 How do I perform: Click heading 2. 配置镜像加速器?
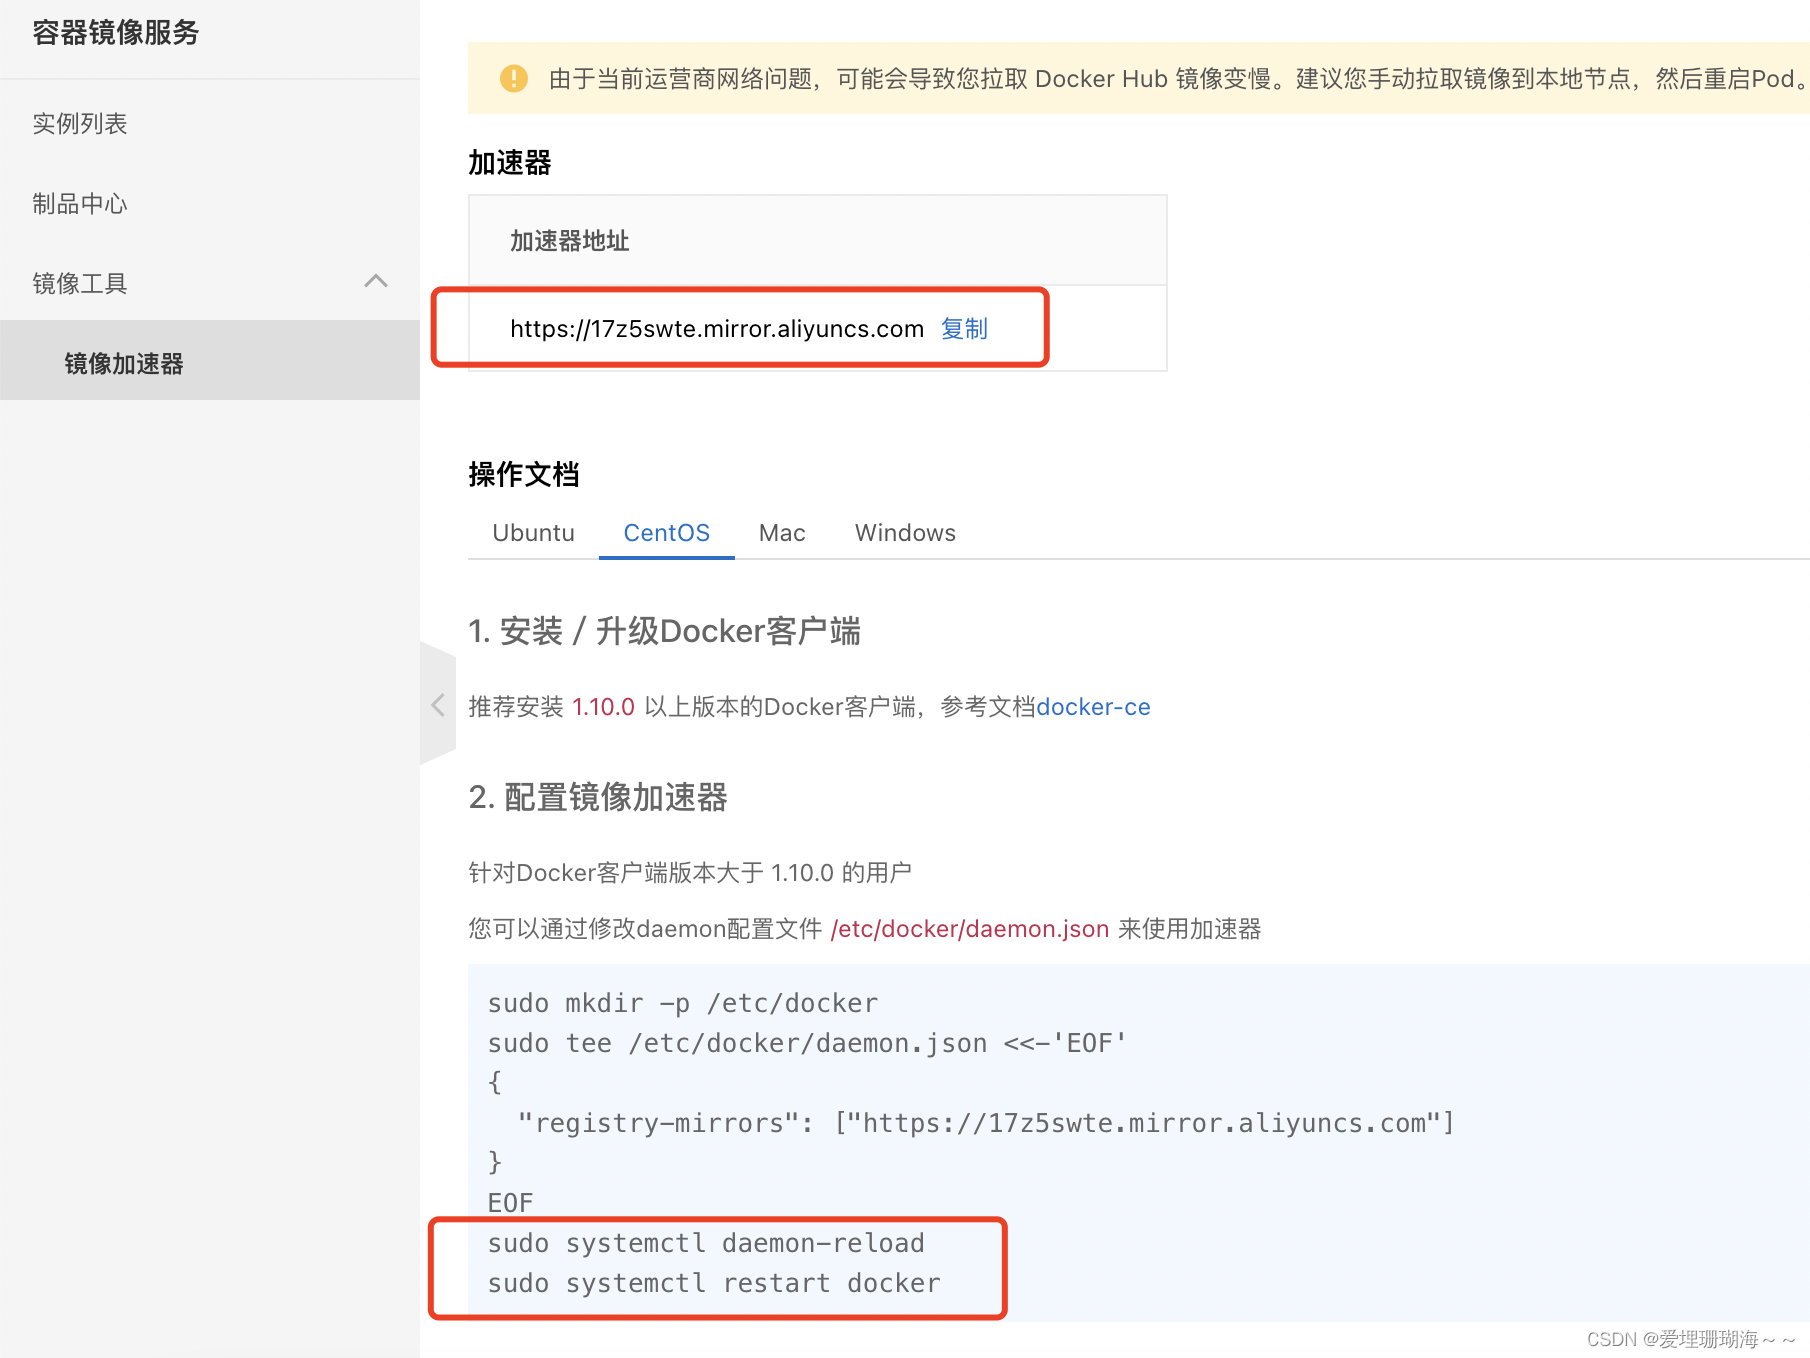click(x=598, y=798)
